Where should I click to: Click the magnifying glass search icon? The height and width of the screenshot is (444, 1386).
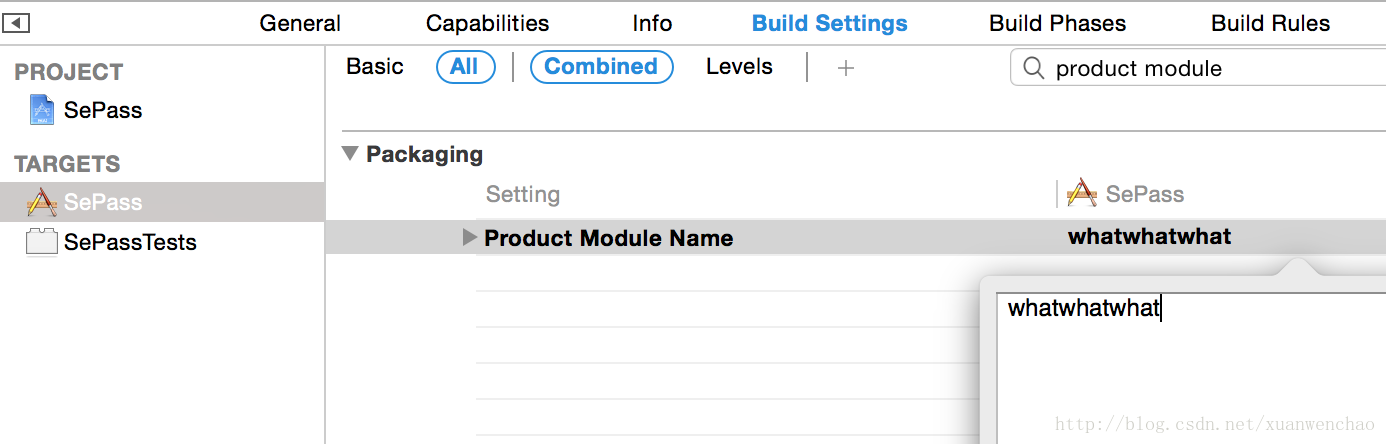pos(1033,68)
